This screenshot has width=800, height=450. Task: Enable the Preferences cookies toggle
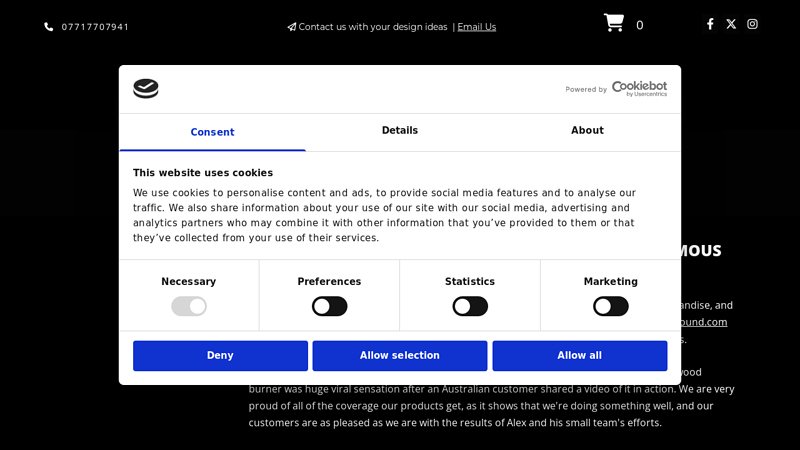pos(330,307)
